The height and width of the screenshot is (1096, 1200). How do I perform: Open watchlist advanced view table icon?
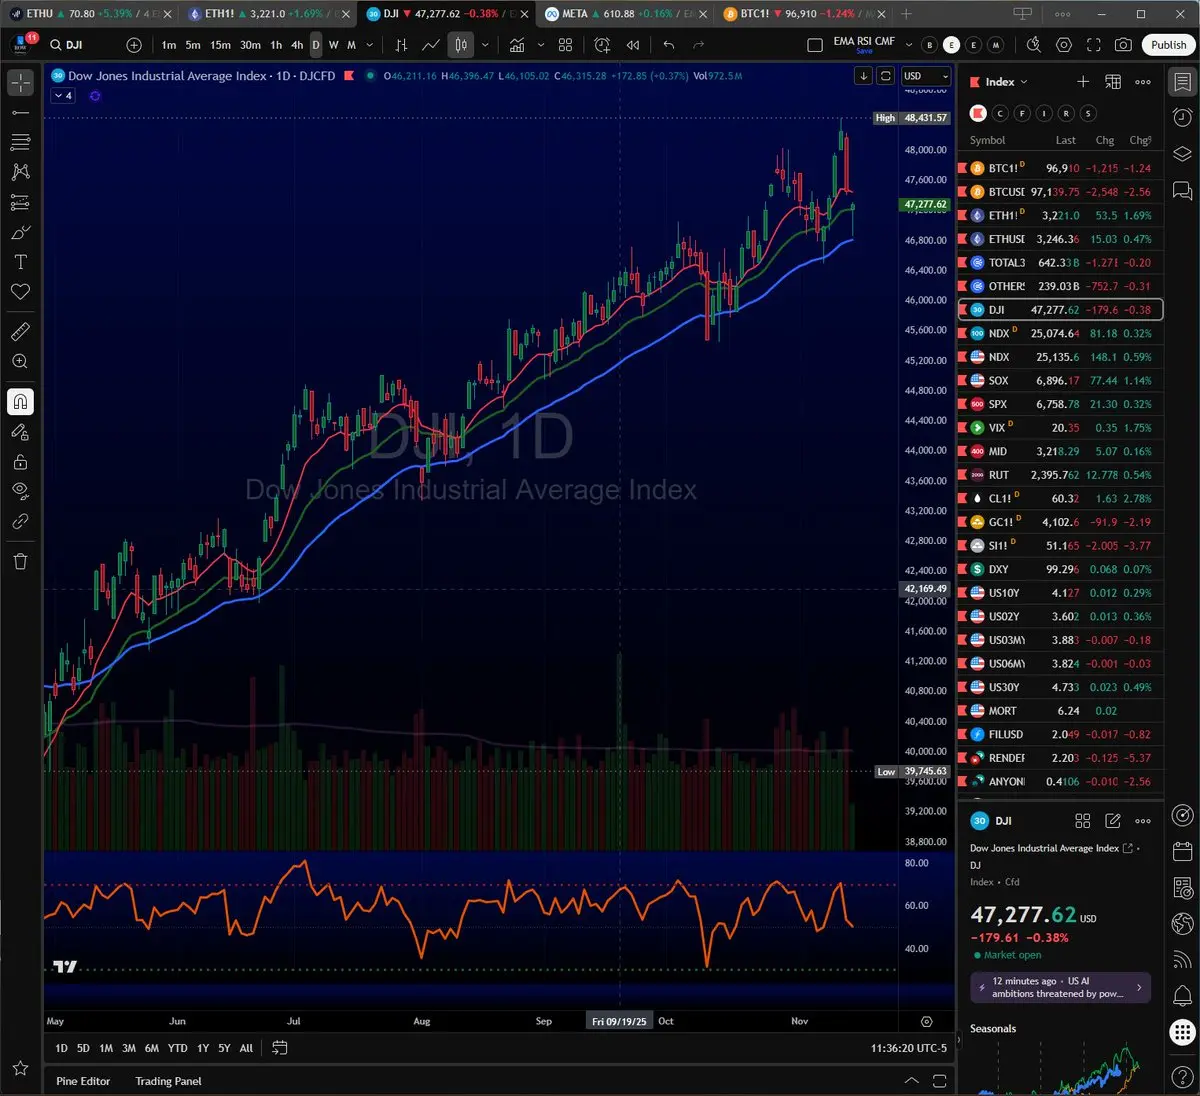[1113, 82]
